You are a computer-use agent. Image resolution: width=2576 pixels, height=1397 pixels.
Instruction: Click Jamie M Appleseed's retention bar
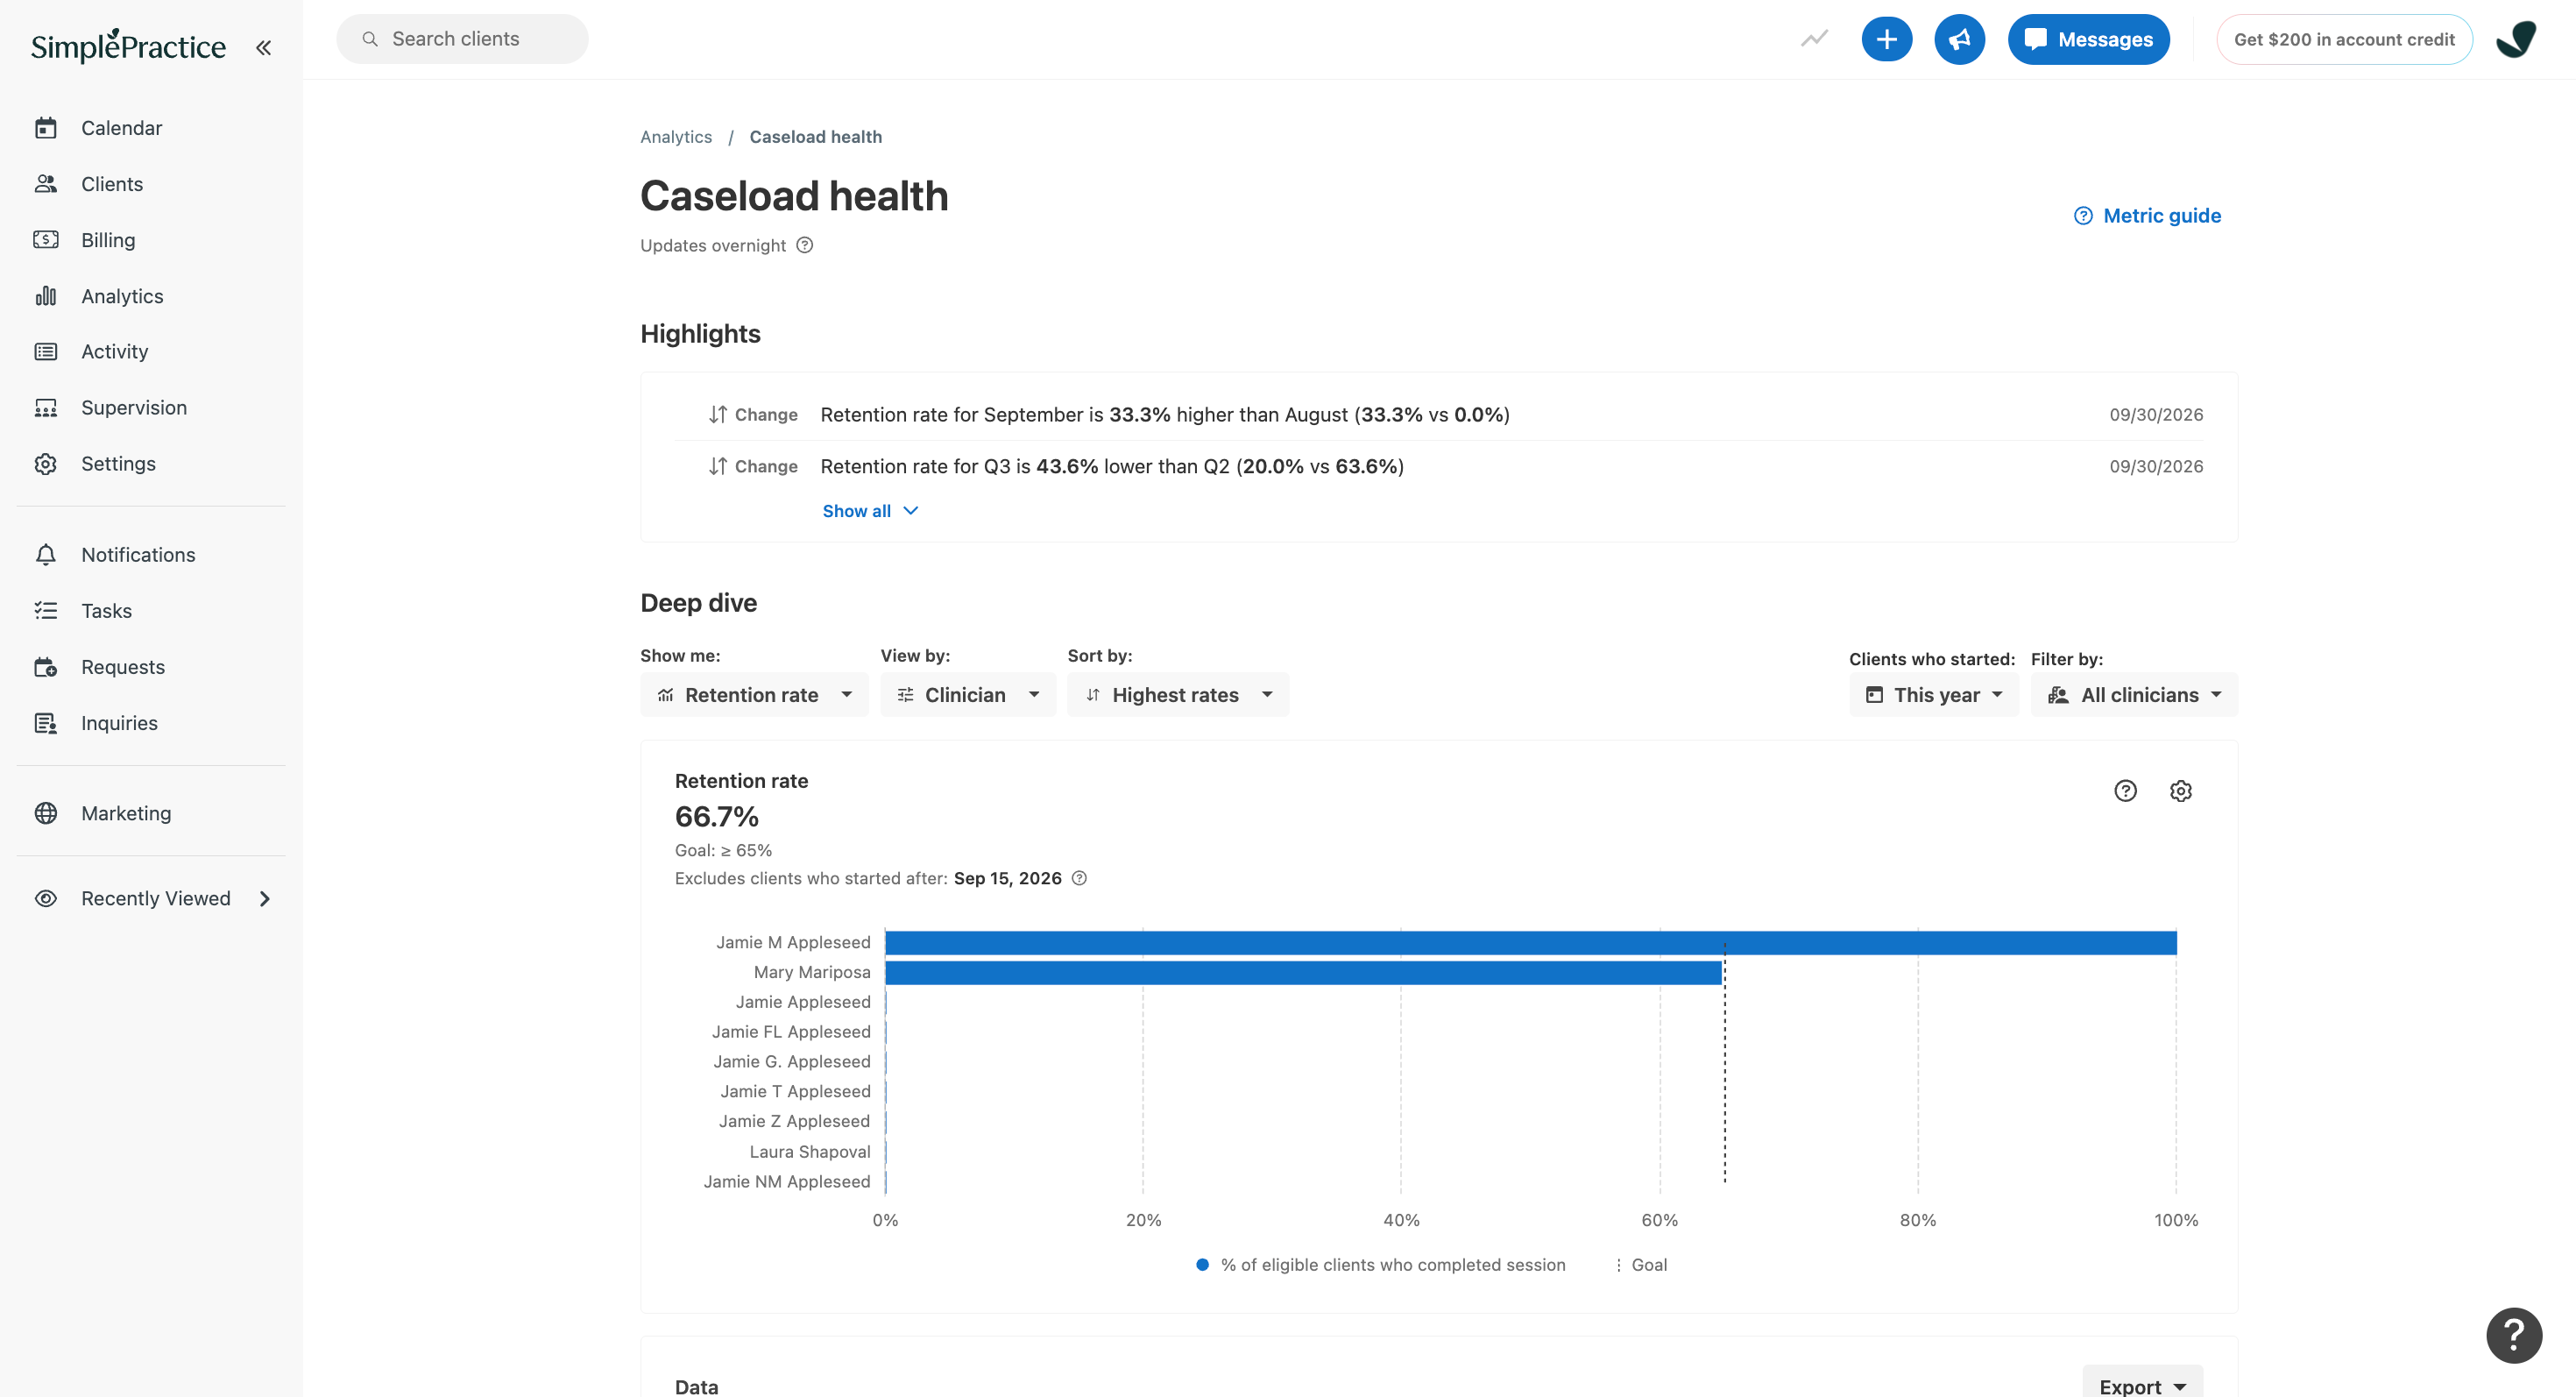[x=1530, y=942]
